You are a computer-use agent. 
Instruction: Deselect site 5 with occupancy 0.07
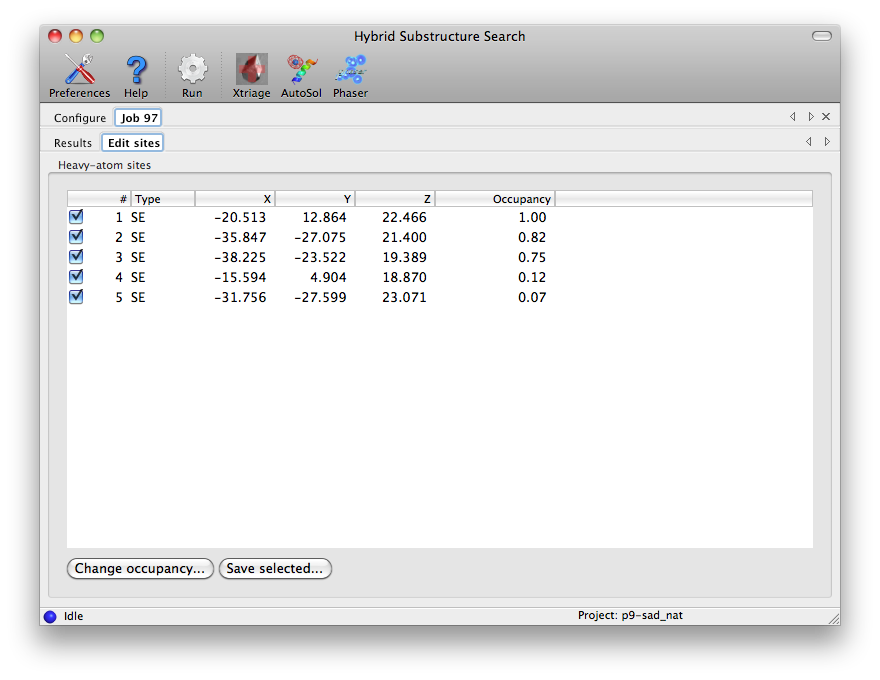click(76, 297)
